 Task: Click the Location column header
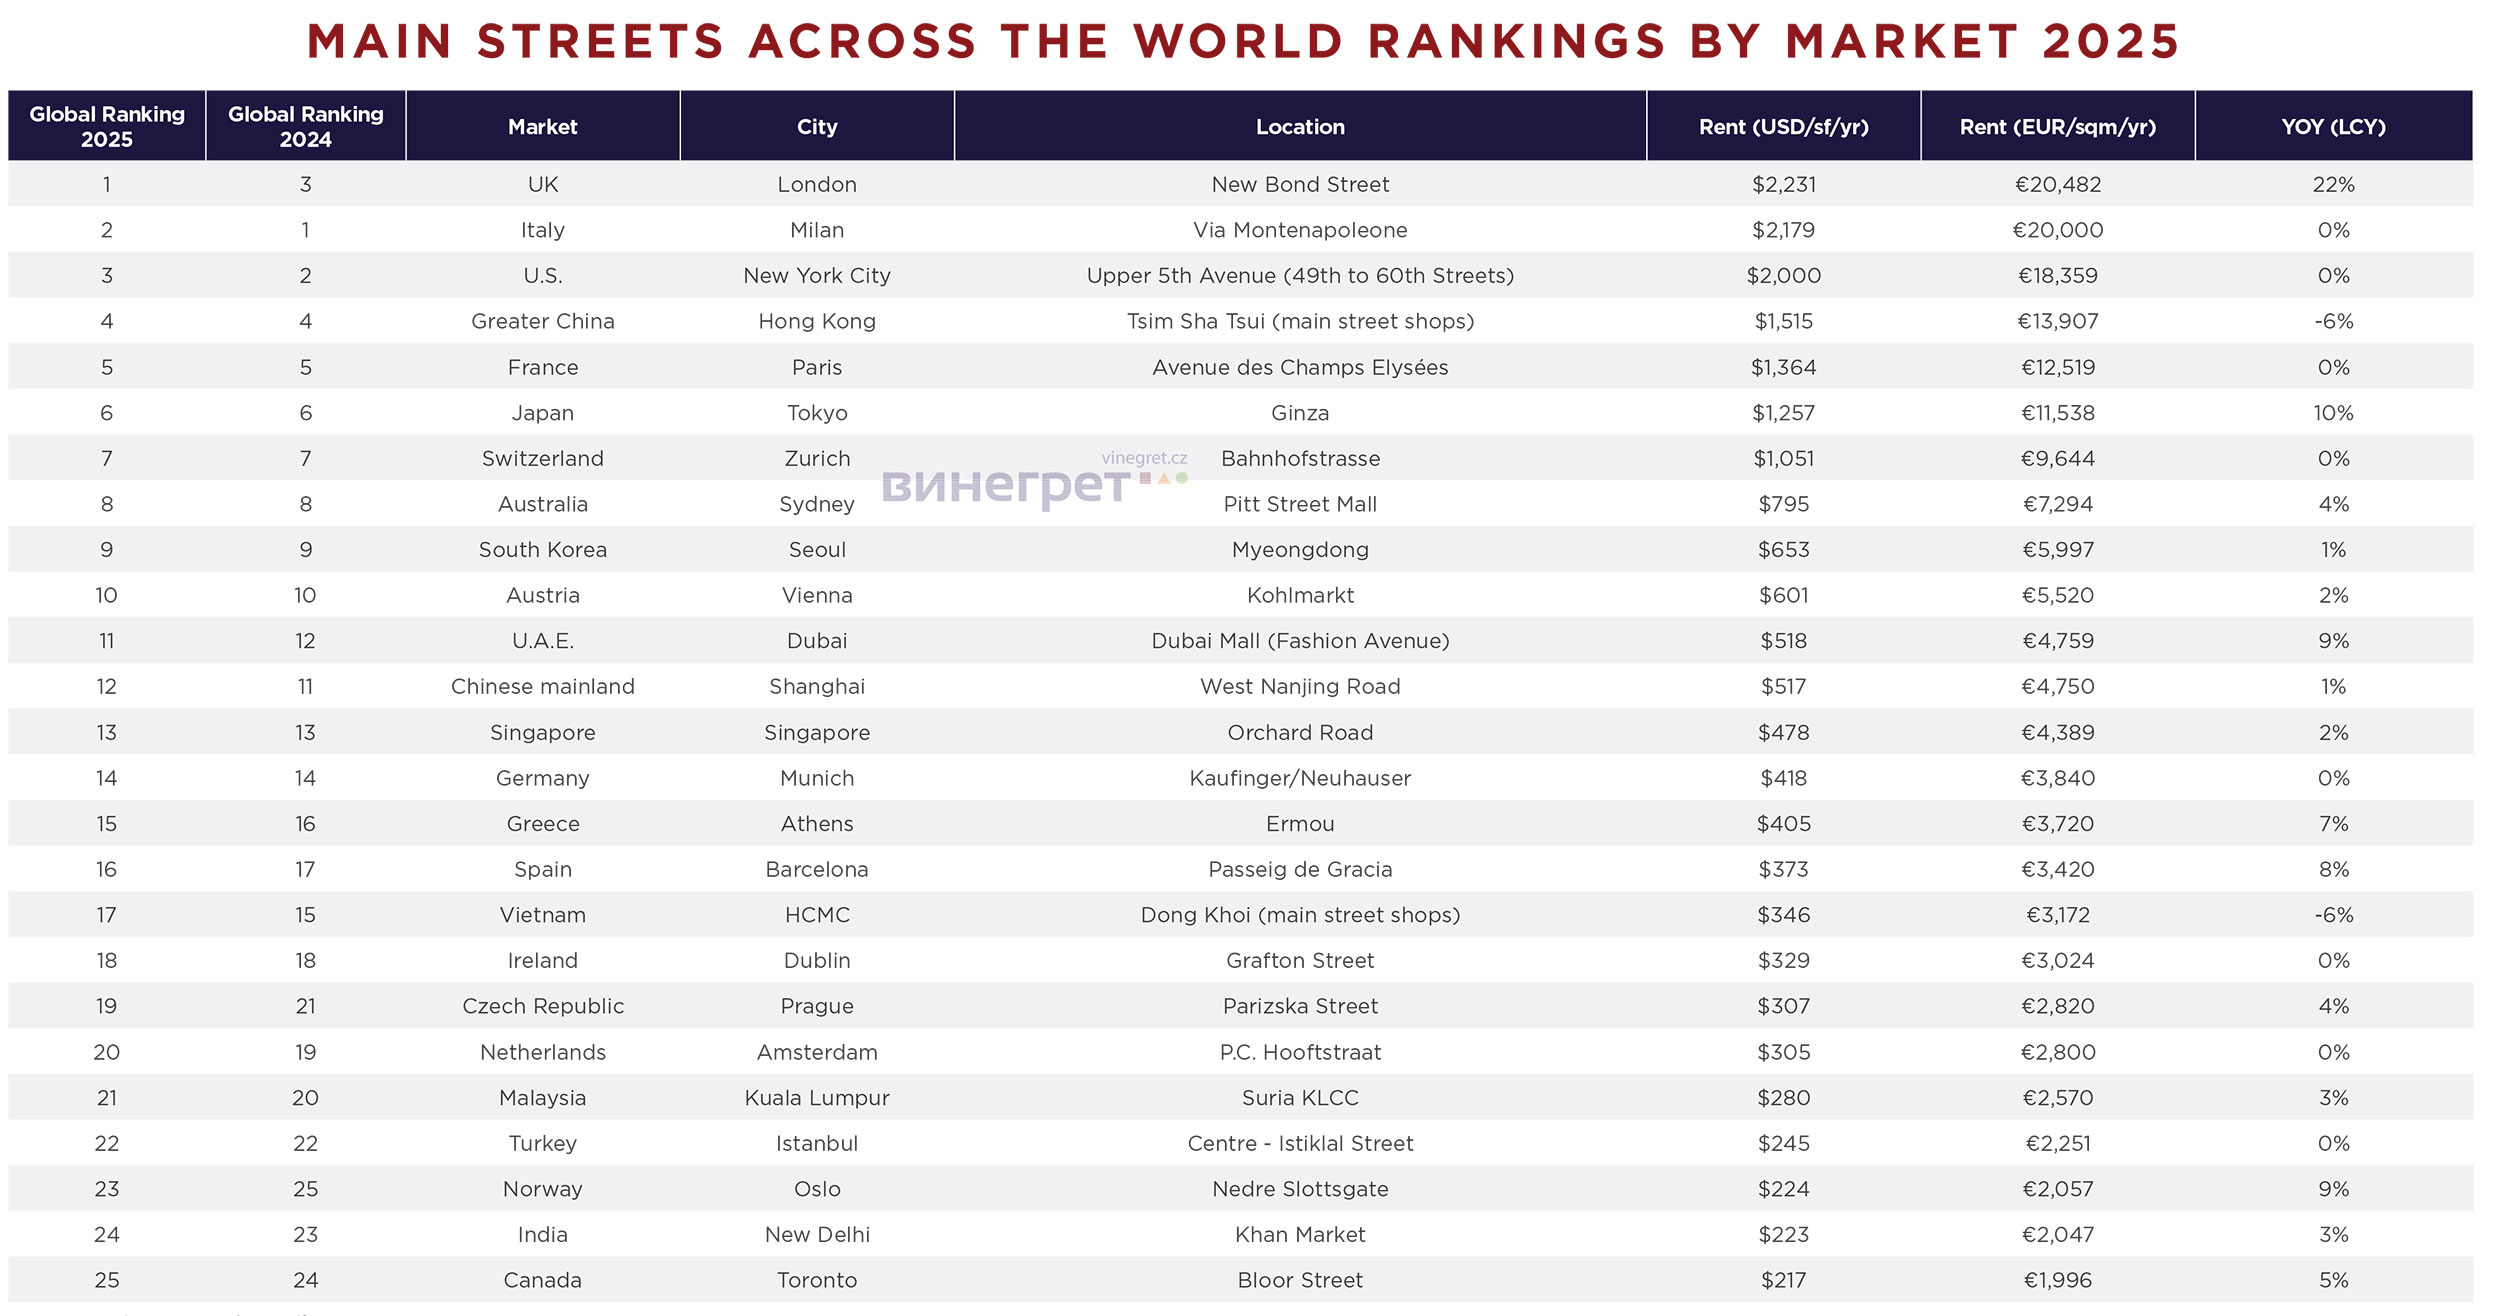coord(1299,127)
